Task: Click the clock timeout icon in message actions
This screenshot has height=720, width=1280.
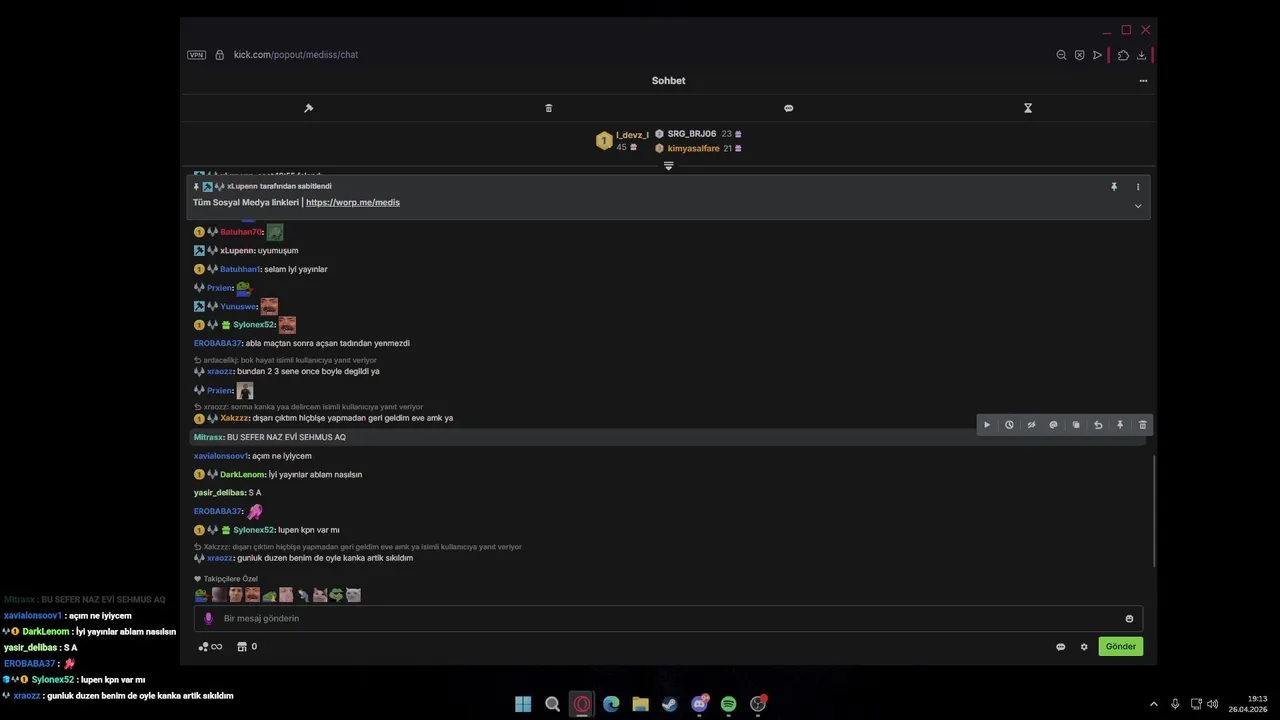Action: [1009, 425]
